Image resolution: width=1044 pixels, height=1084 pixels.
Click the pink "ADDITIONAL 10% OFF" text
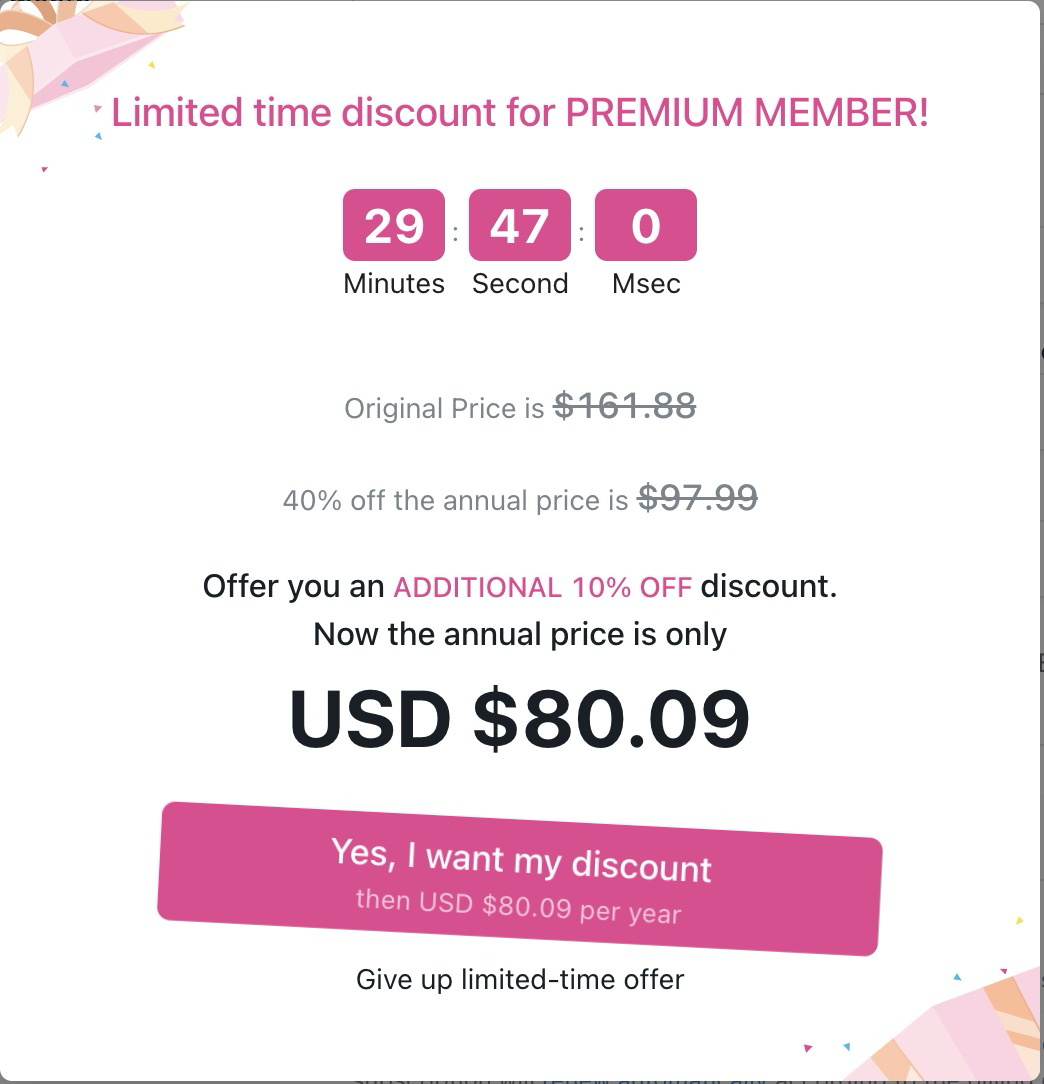542,586
